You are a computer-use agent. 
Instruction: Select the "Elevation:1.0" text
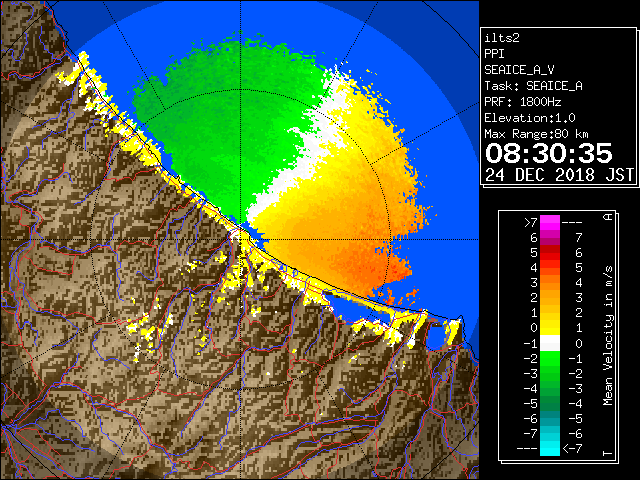click(x=530, y=118)
